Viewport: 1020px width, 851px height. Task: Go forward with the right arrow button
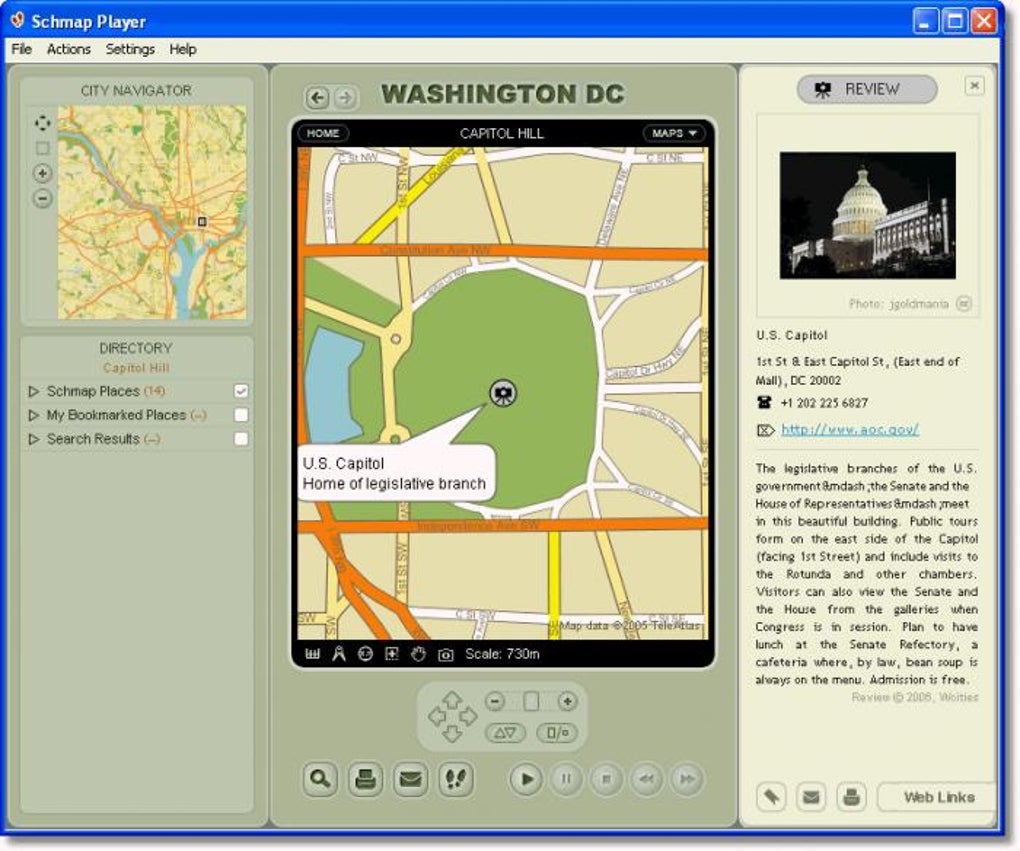click(346, 98)
